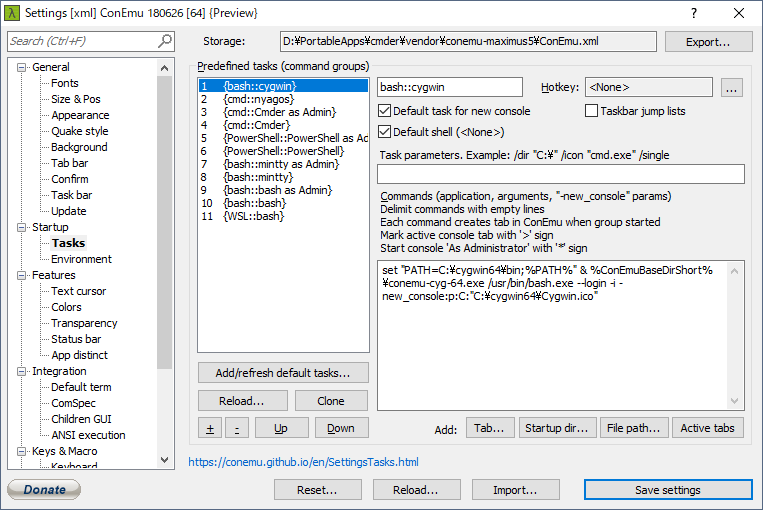The image size is (763, 510).
Task: Enable Taskbar jump lists checkbox
Action: [x=591, y=111]
